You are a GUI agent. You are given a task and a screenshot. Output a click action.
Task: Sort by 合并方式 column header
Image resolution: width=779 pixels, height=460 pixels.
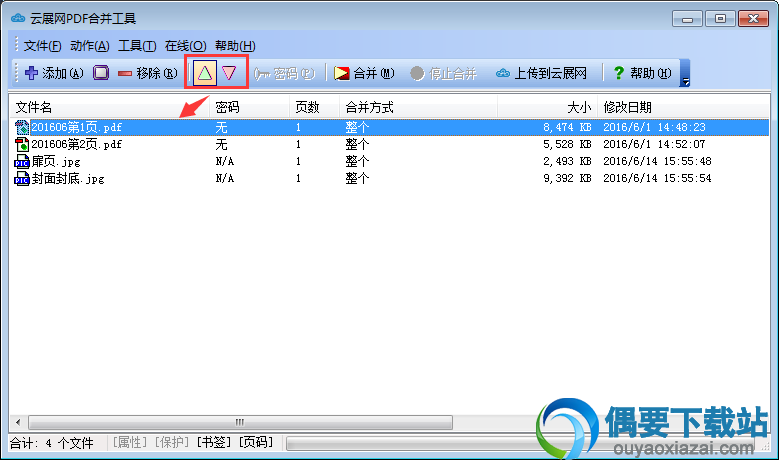(419, 107)
